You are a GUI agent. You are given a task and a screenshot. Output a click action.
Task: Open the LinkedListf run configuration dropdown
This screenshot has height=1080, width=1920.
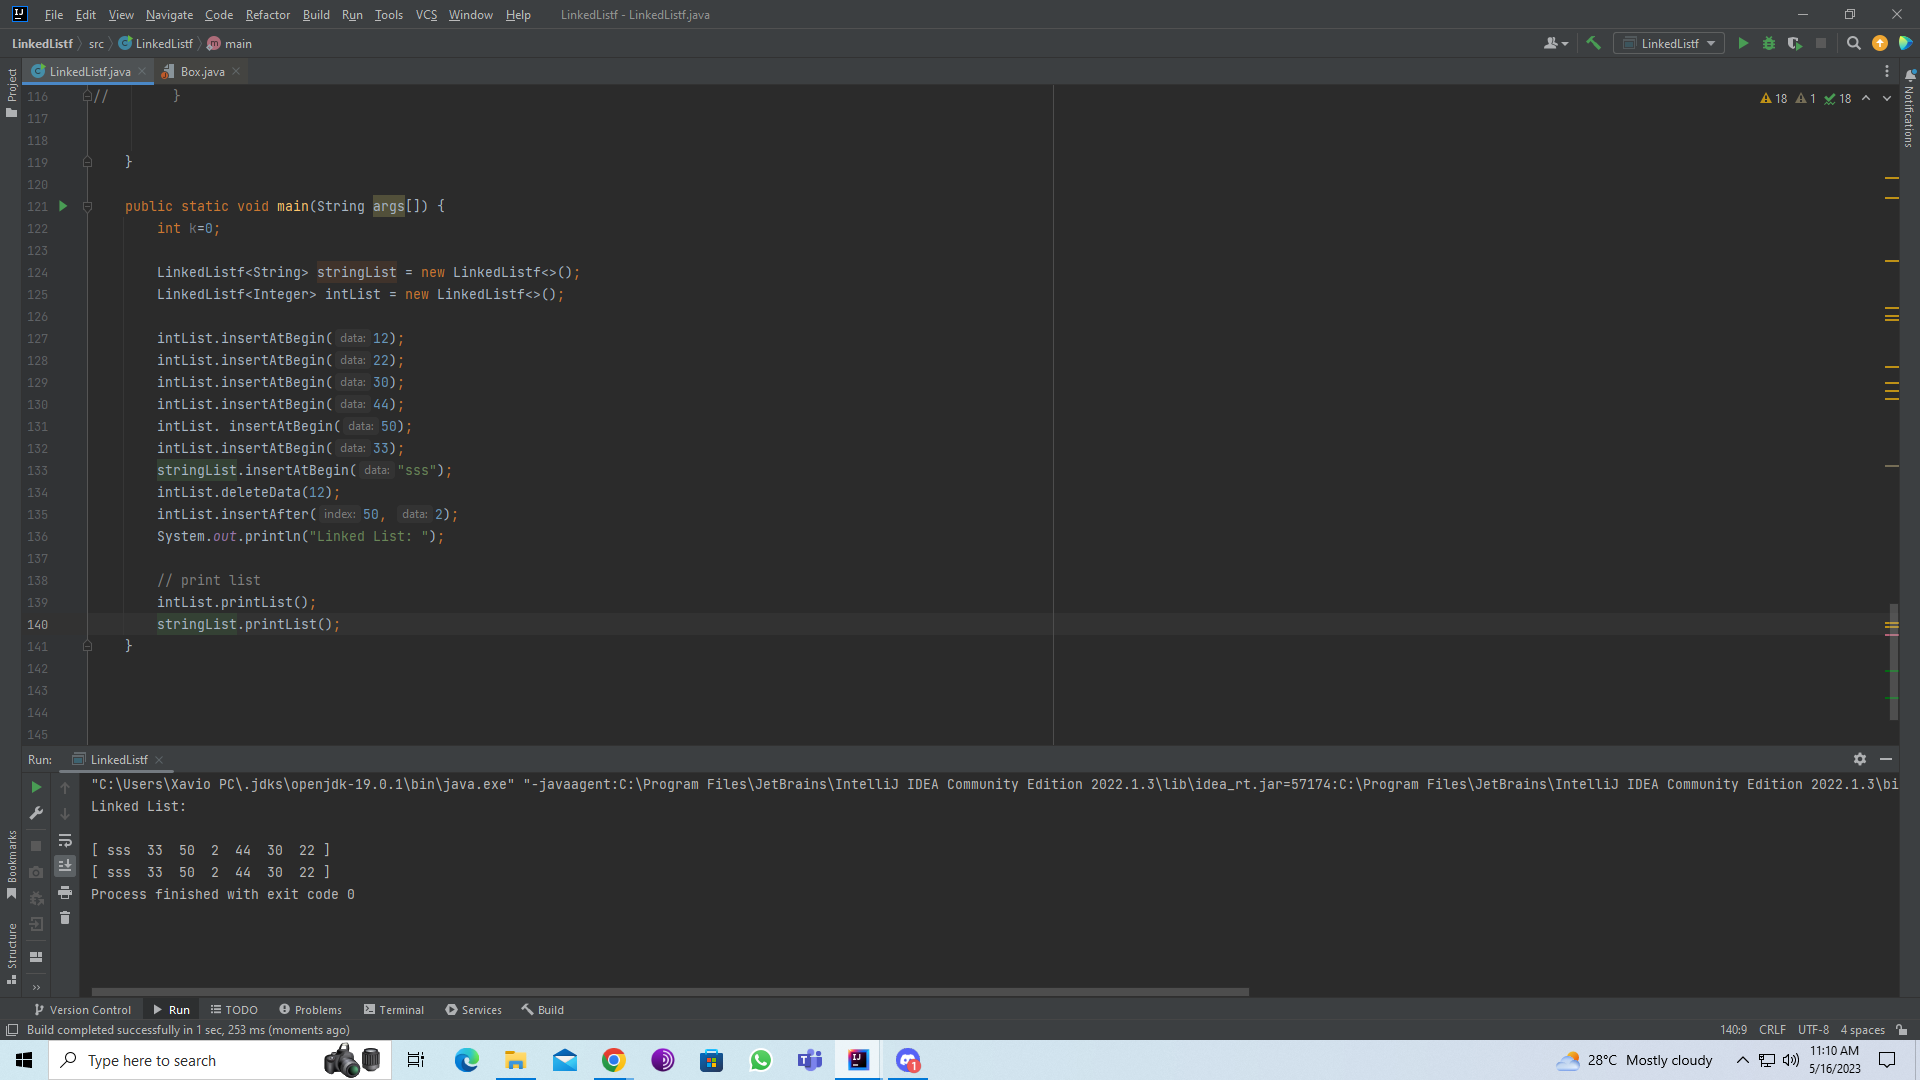click(1669, 43)
